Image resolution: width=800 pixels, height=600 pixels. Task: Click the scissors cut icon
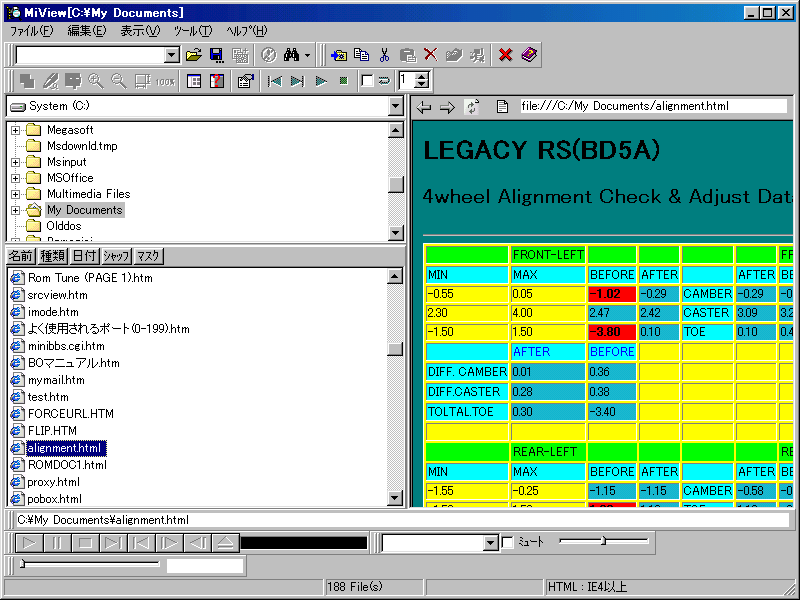(x=384, y=55)
